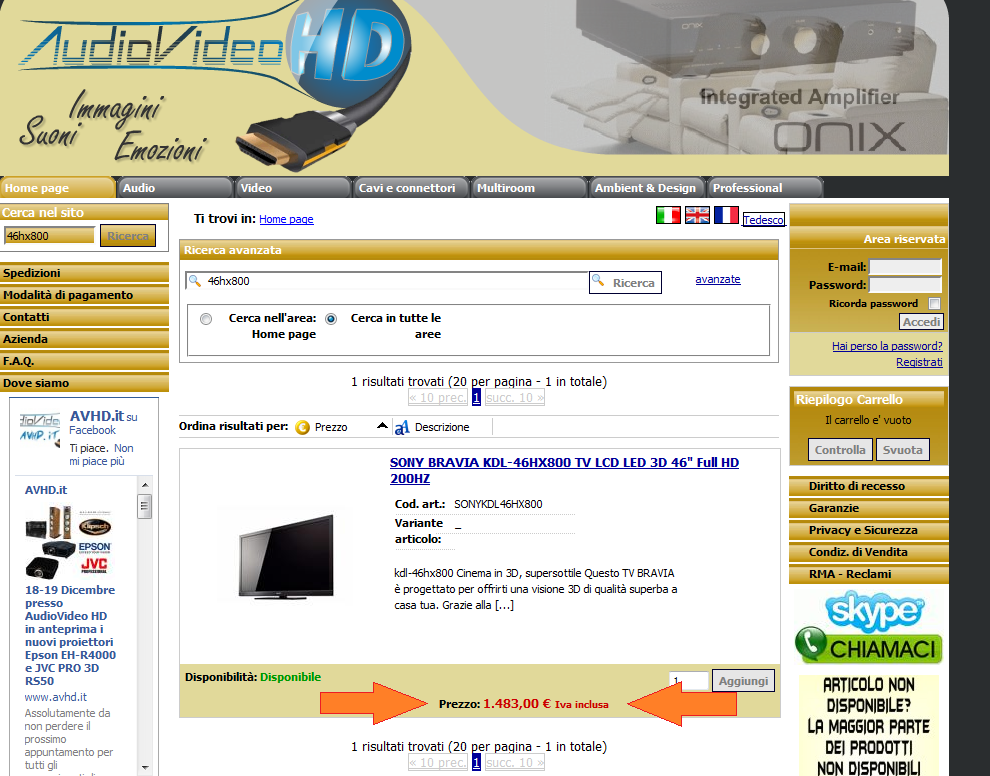Focus the Password login field
This screenshot has width=990, height=776.
pos(905,285)
